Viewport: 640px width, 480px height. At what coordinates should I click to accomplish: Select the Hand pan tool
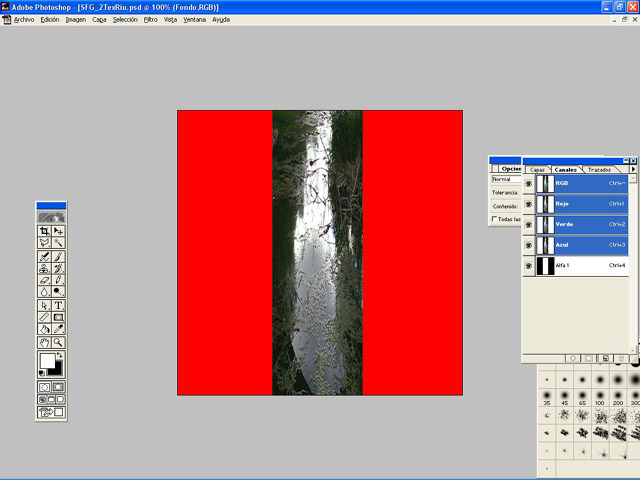tap(44, 342)
